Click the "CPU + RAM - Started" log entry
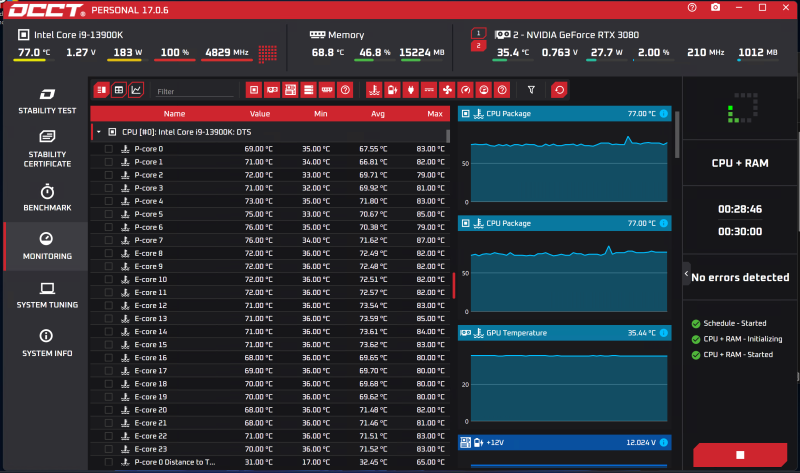 click(x=738, y=355)
